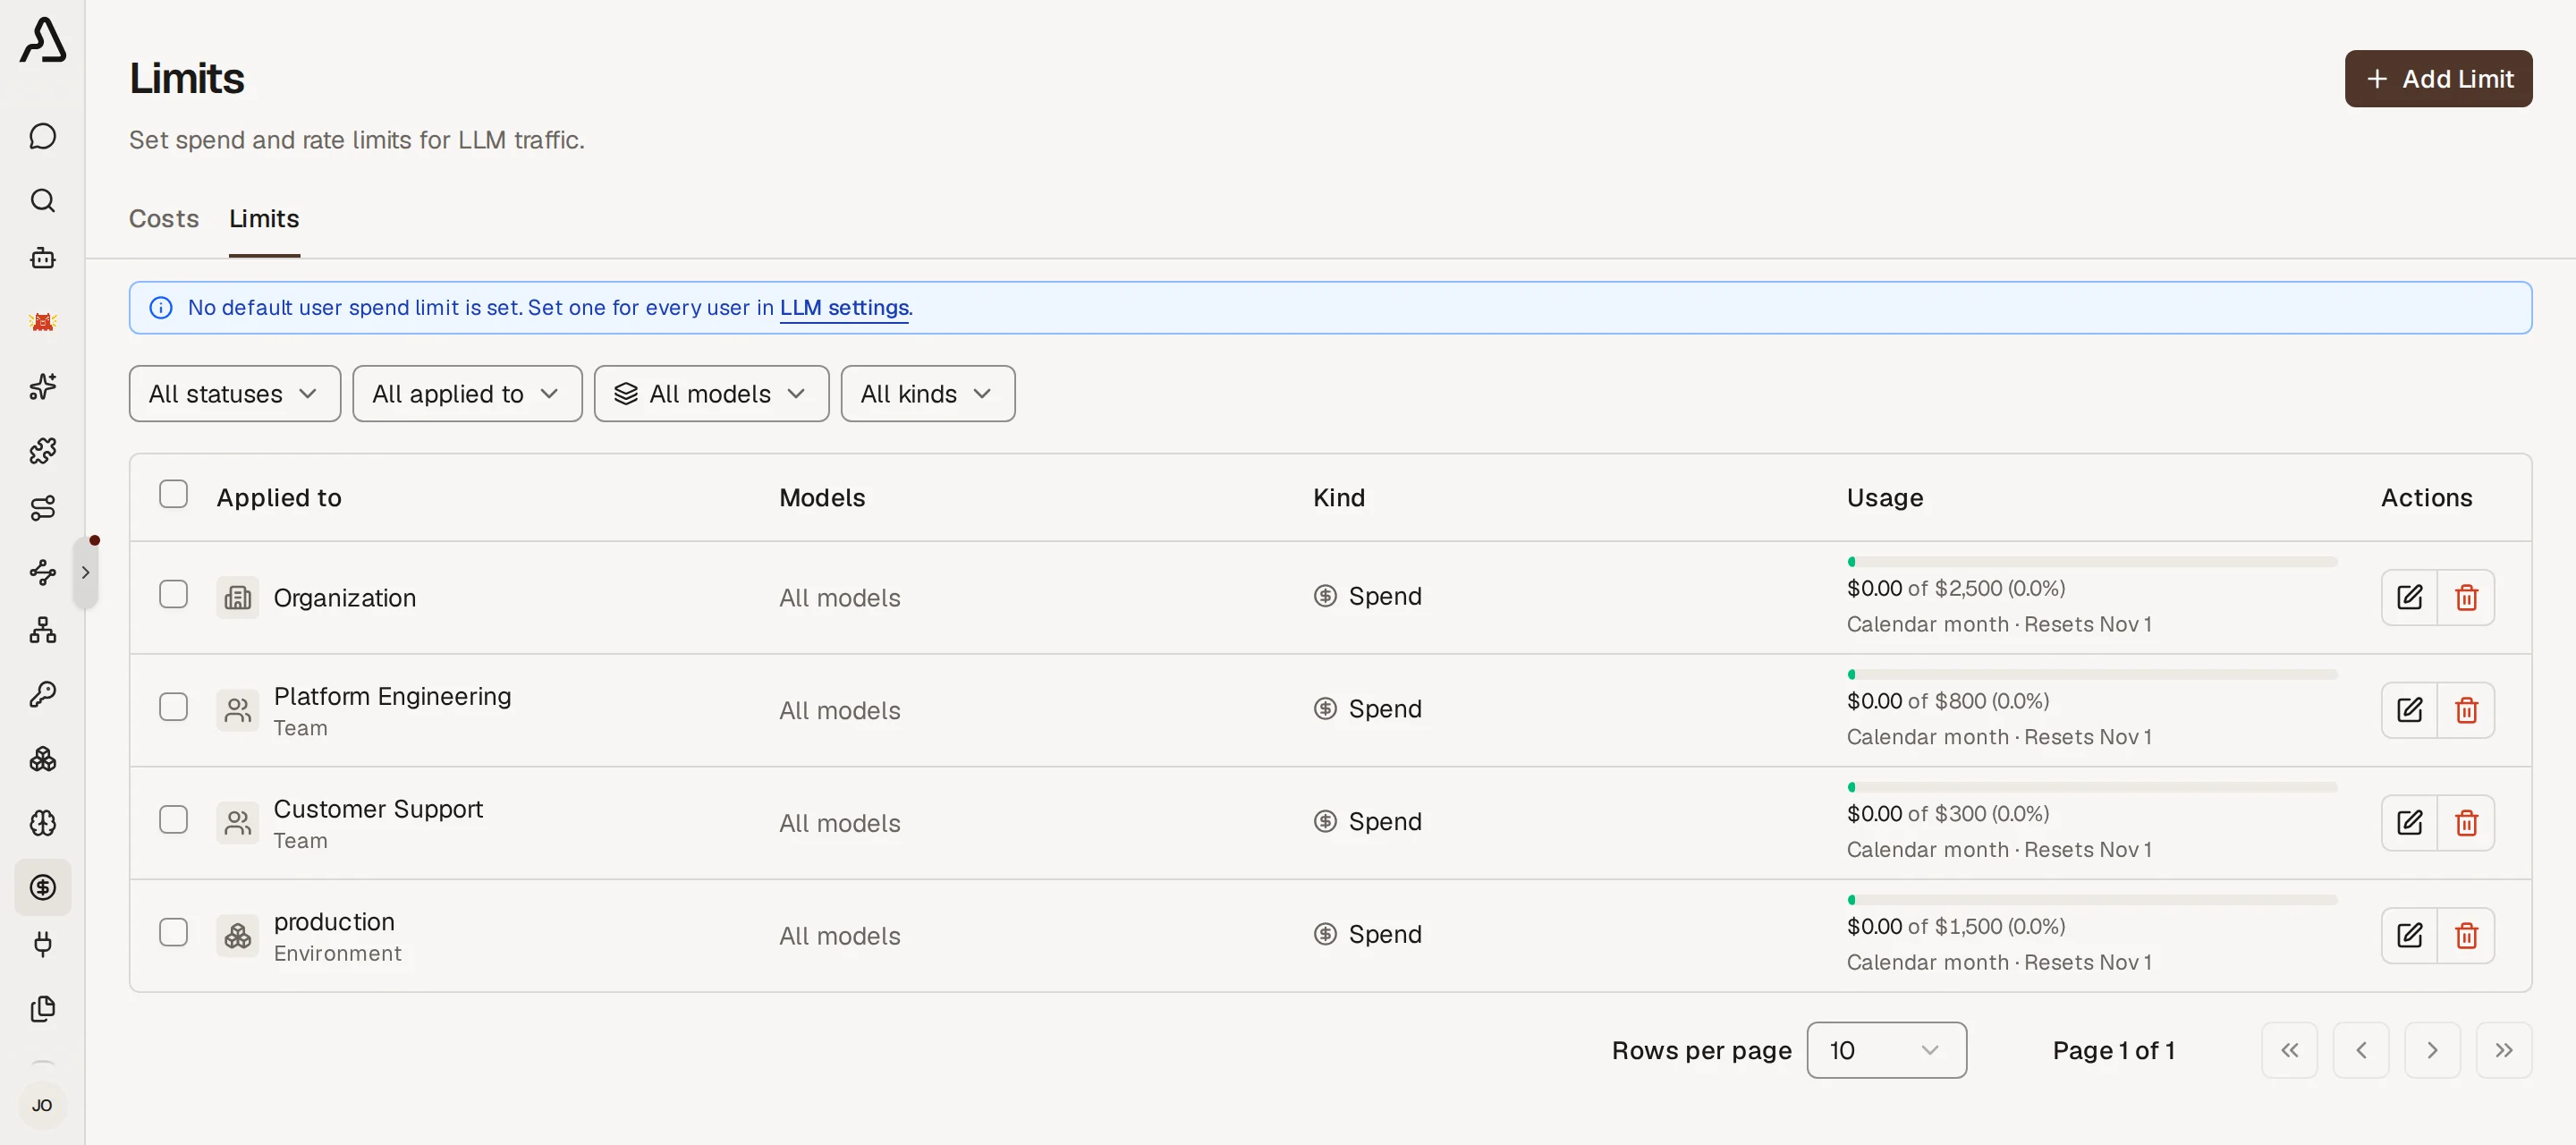Screen dimensions: 2576x1145
Task: Open the workflow nodes sidebar icon
Action: coord(43,572)
